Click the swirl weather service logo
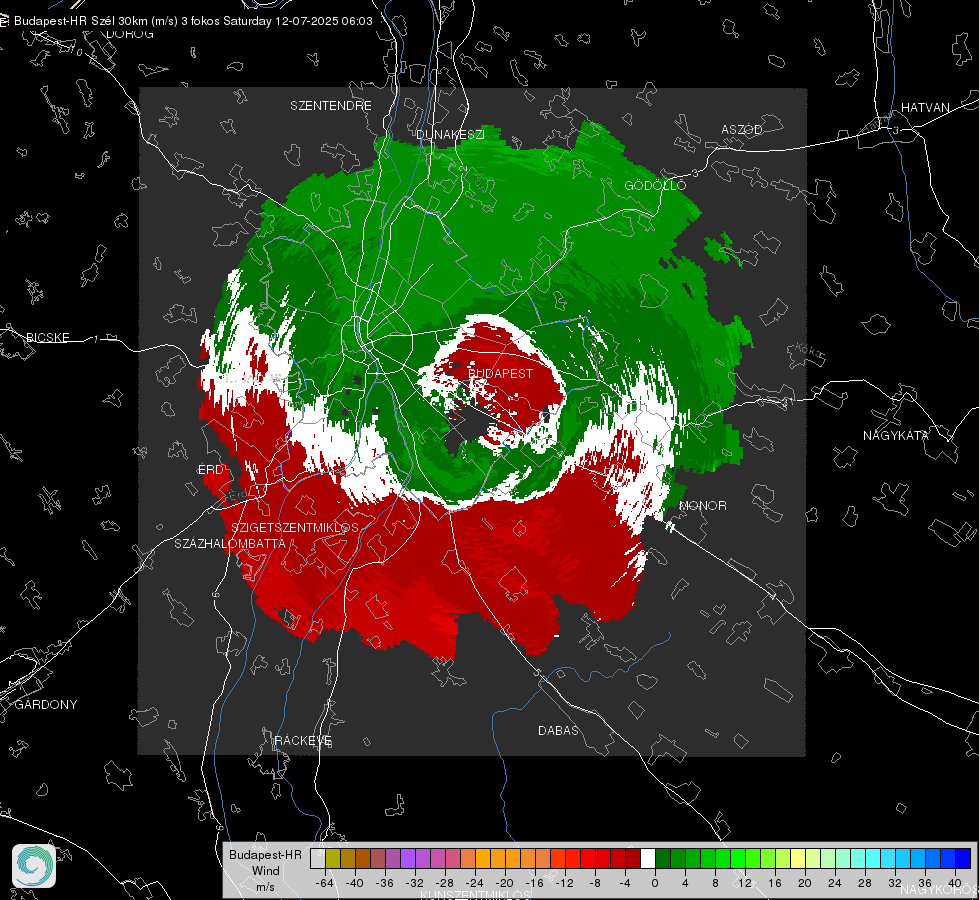This screenshot has width=979, height=900. (x=34, y=866)
